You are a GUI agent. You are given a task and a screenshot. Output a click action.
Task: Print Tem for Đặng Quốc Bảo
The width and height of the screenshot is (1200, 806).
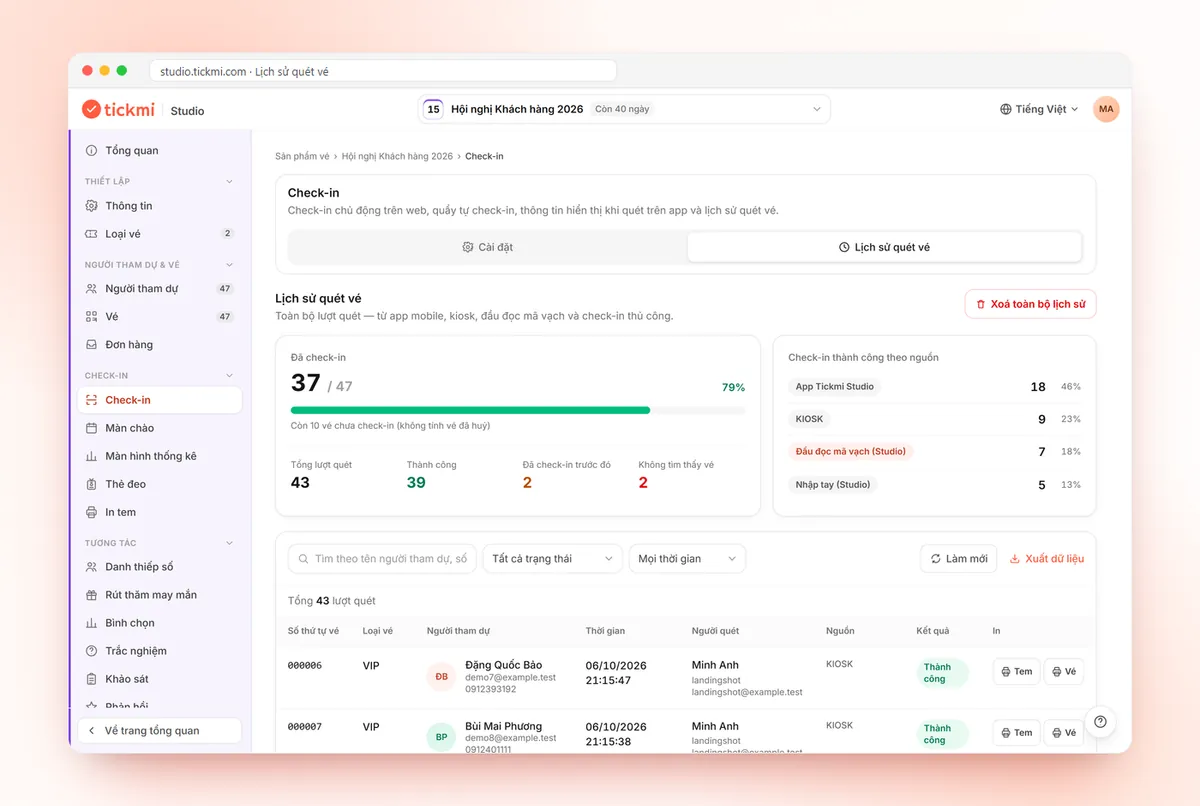click(x=1016, y=672)
